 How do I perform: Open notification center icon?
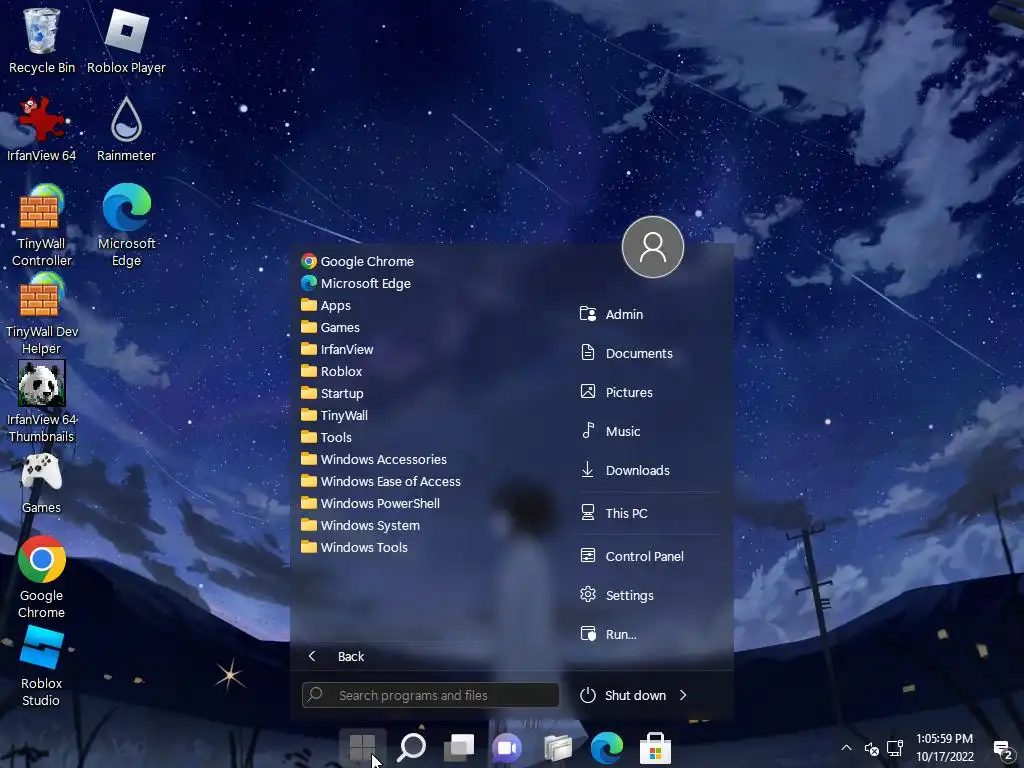tap(1002, 750)
